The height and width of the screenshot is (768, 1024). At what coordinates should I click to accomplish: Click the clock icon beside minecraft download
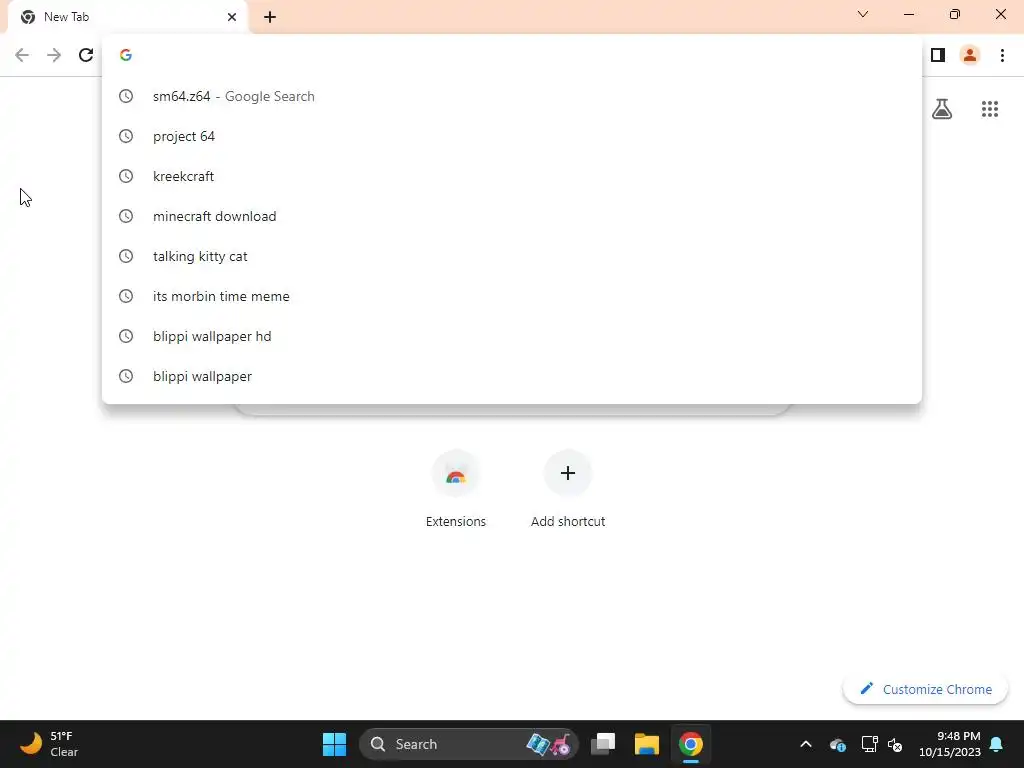point(126,216)
